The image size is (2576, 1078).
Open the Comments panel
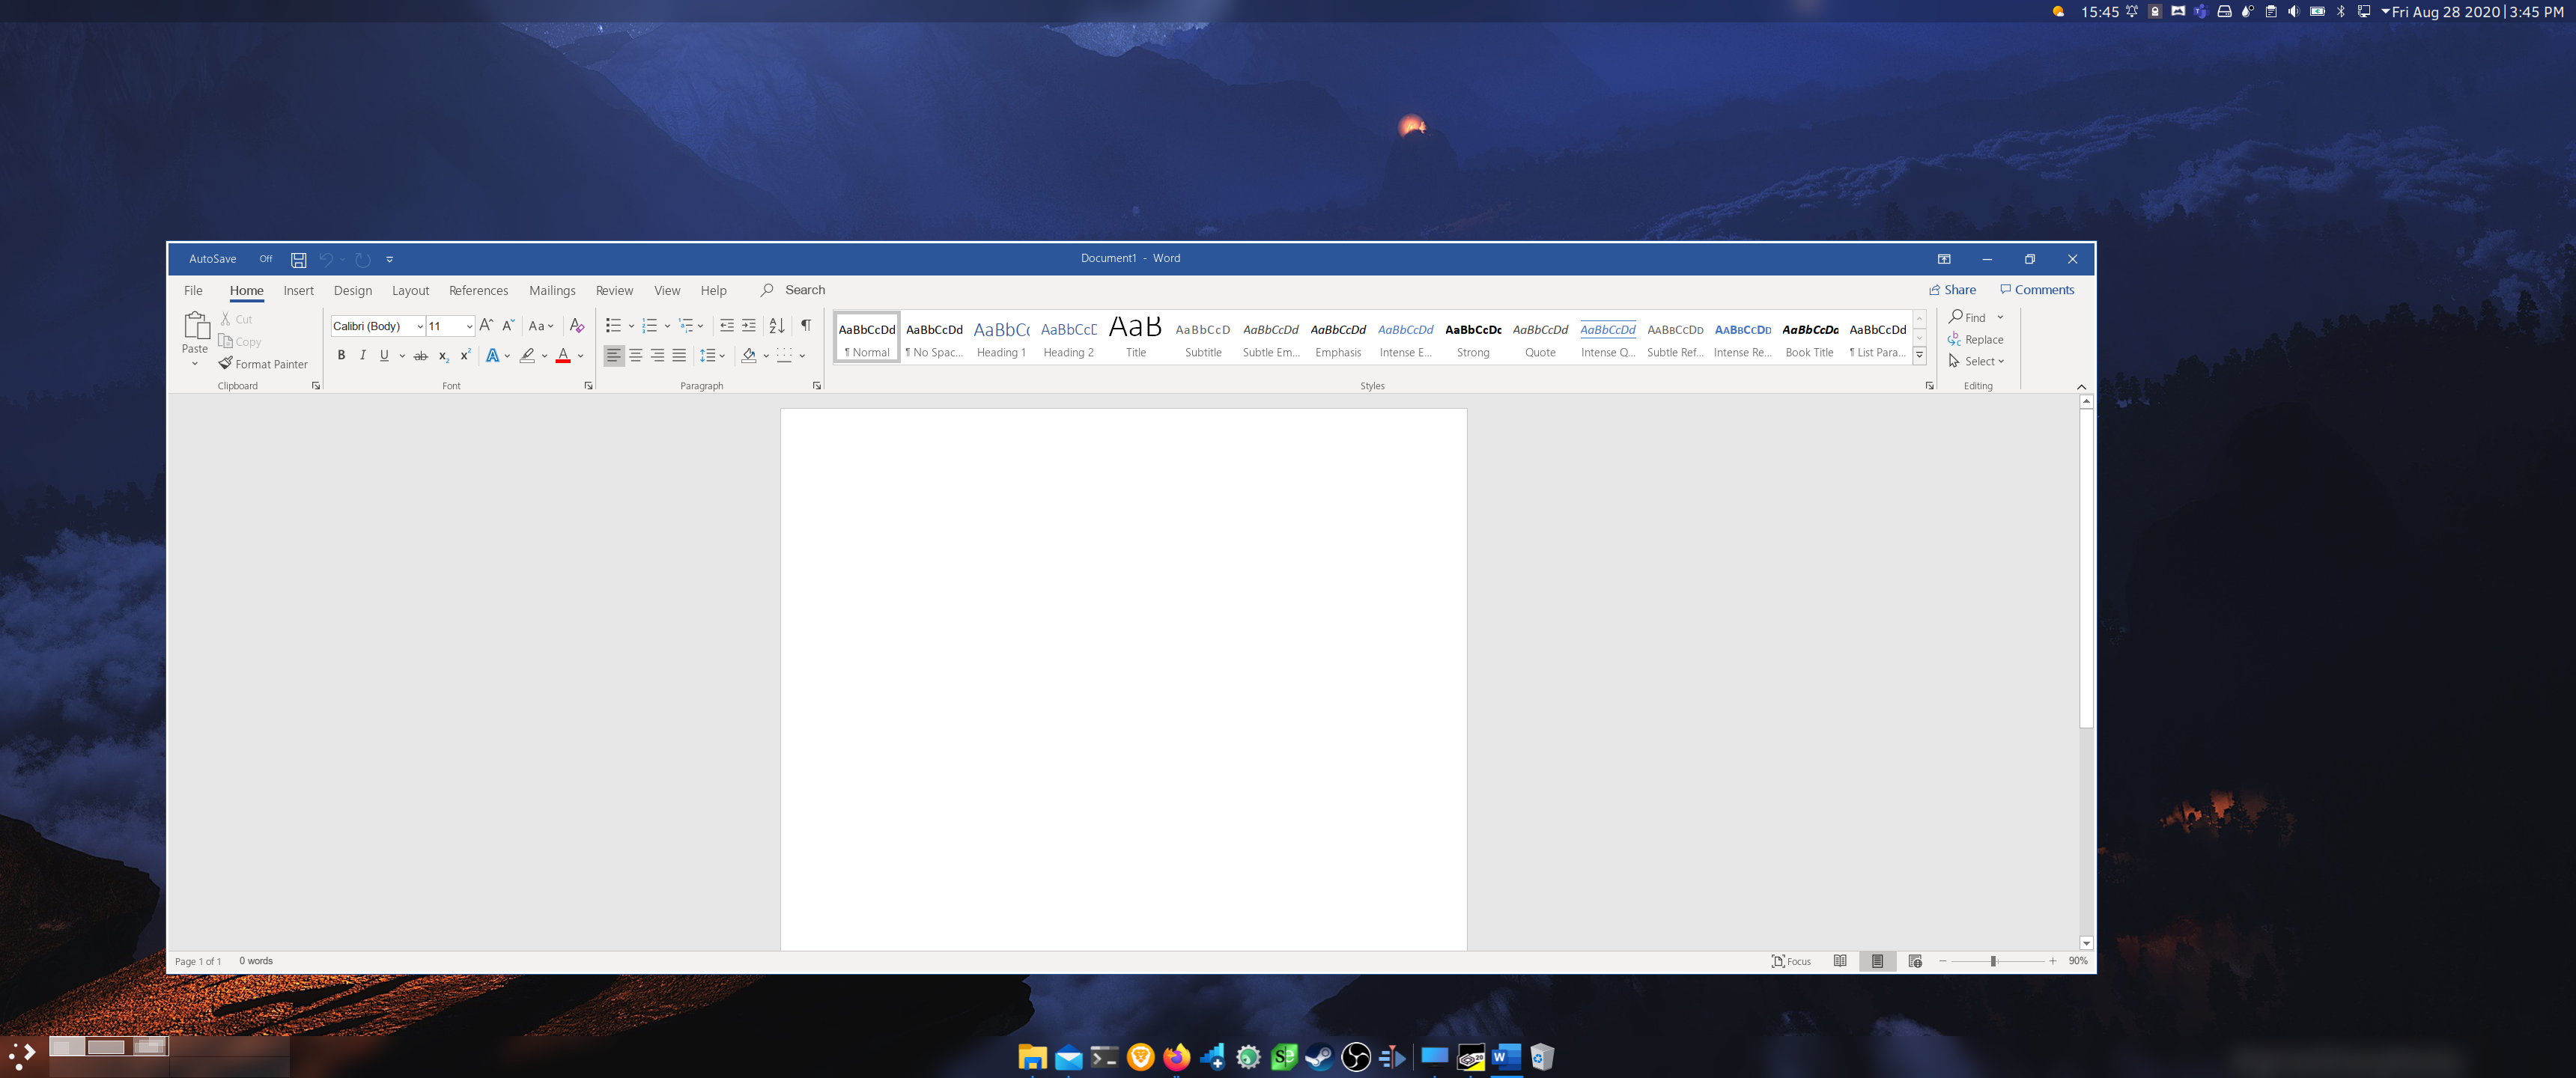[x=2037, y=289]
